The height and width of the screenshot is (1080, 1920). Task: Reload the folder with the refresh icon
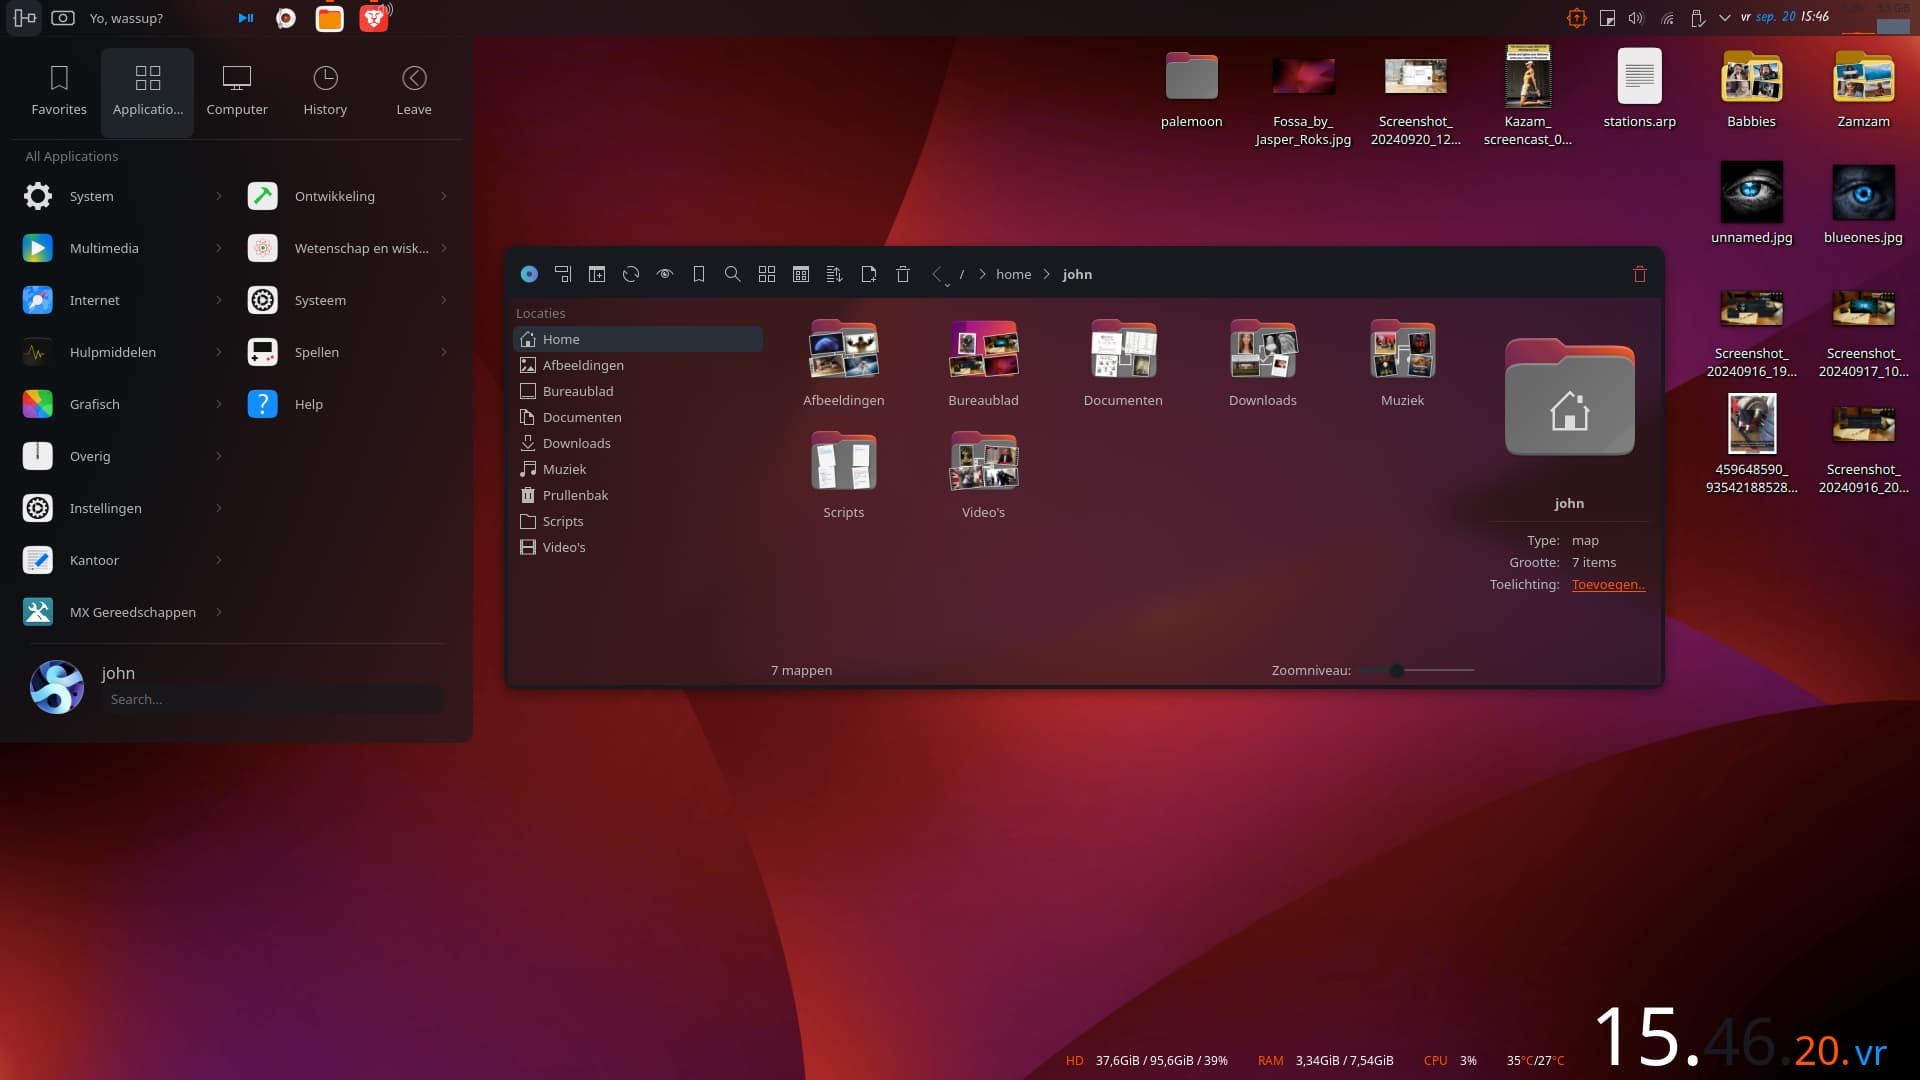pos(631,274)
